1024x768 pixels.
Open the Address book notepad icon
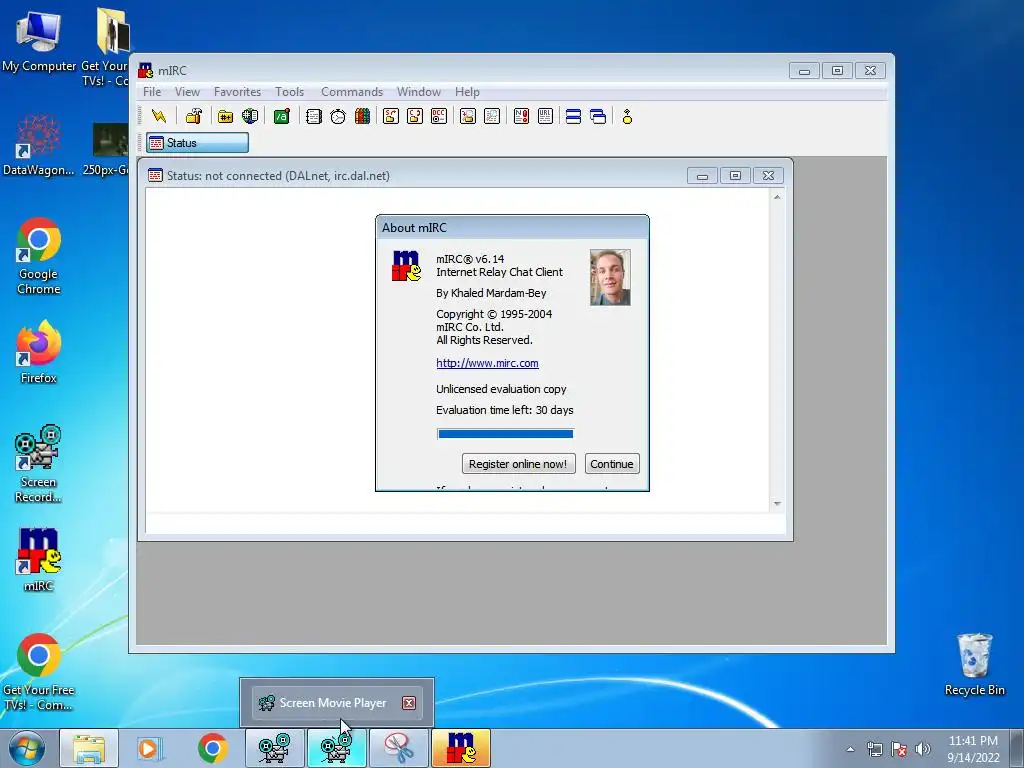coord(313,116)
